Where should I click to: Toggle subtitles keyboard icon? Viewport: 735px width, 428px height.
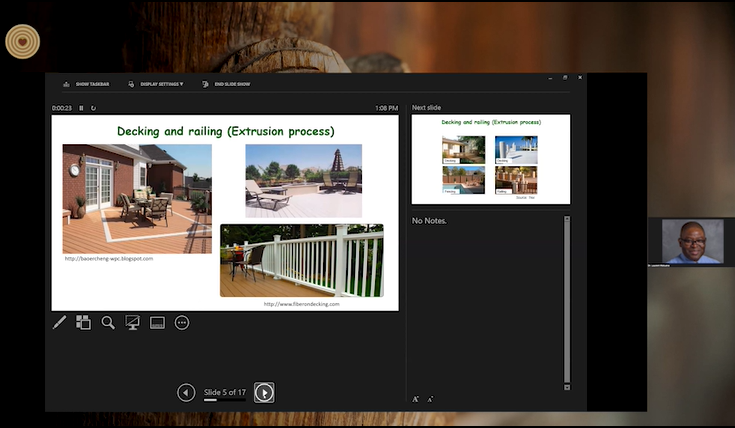(157, 323)
